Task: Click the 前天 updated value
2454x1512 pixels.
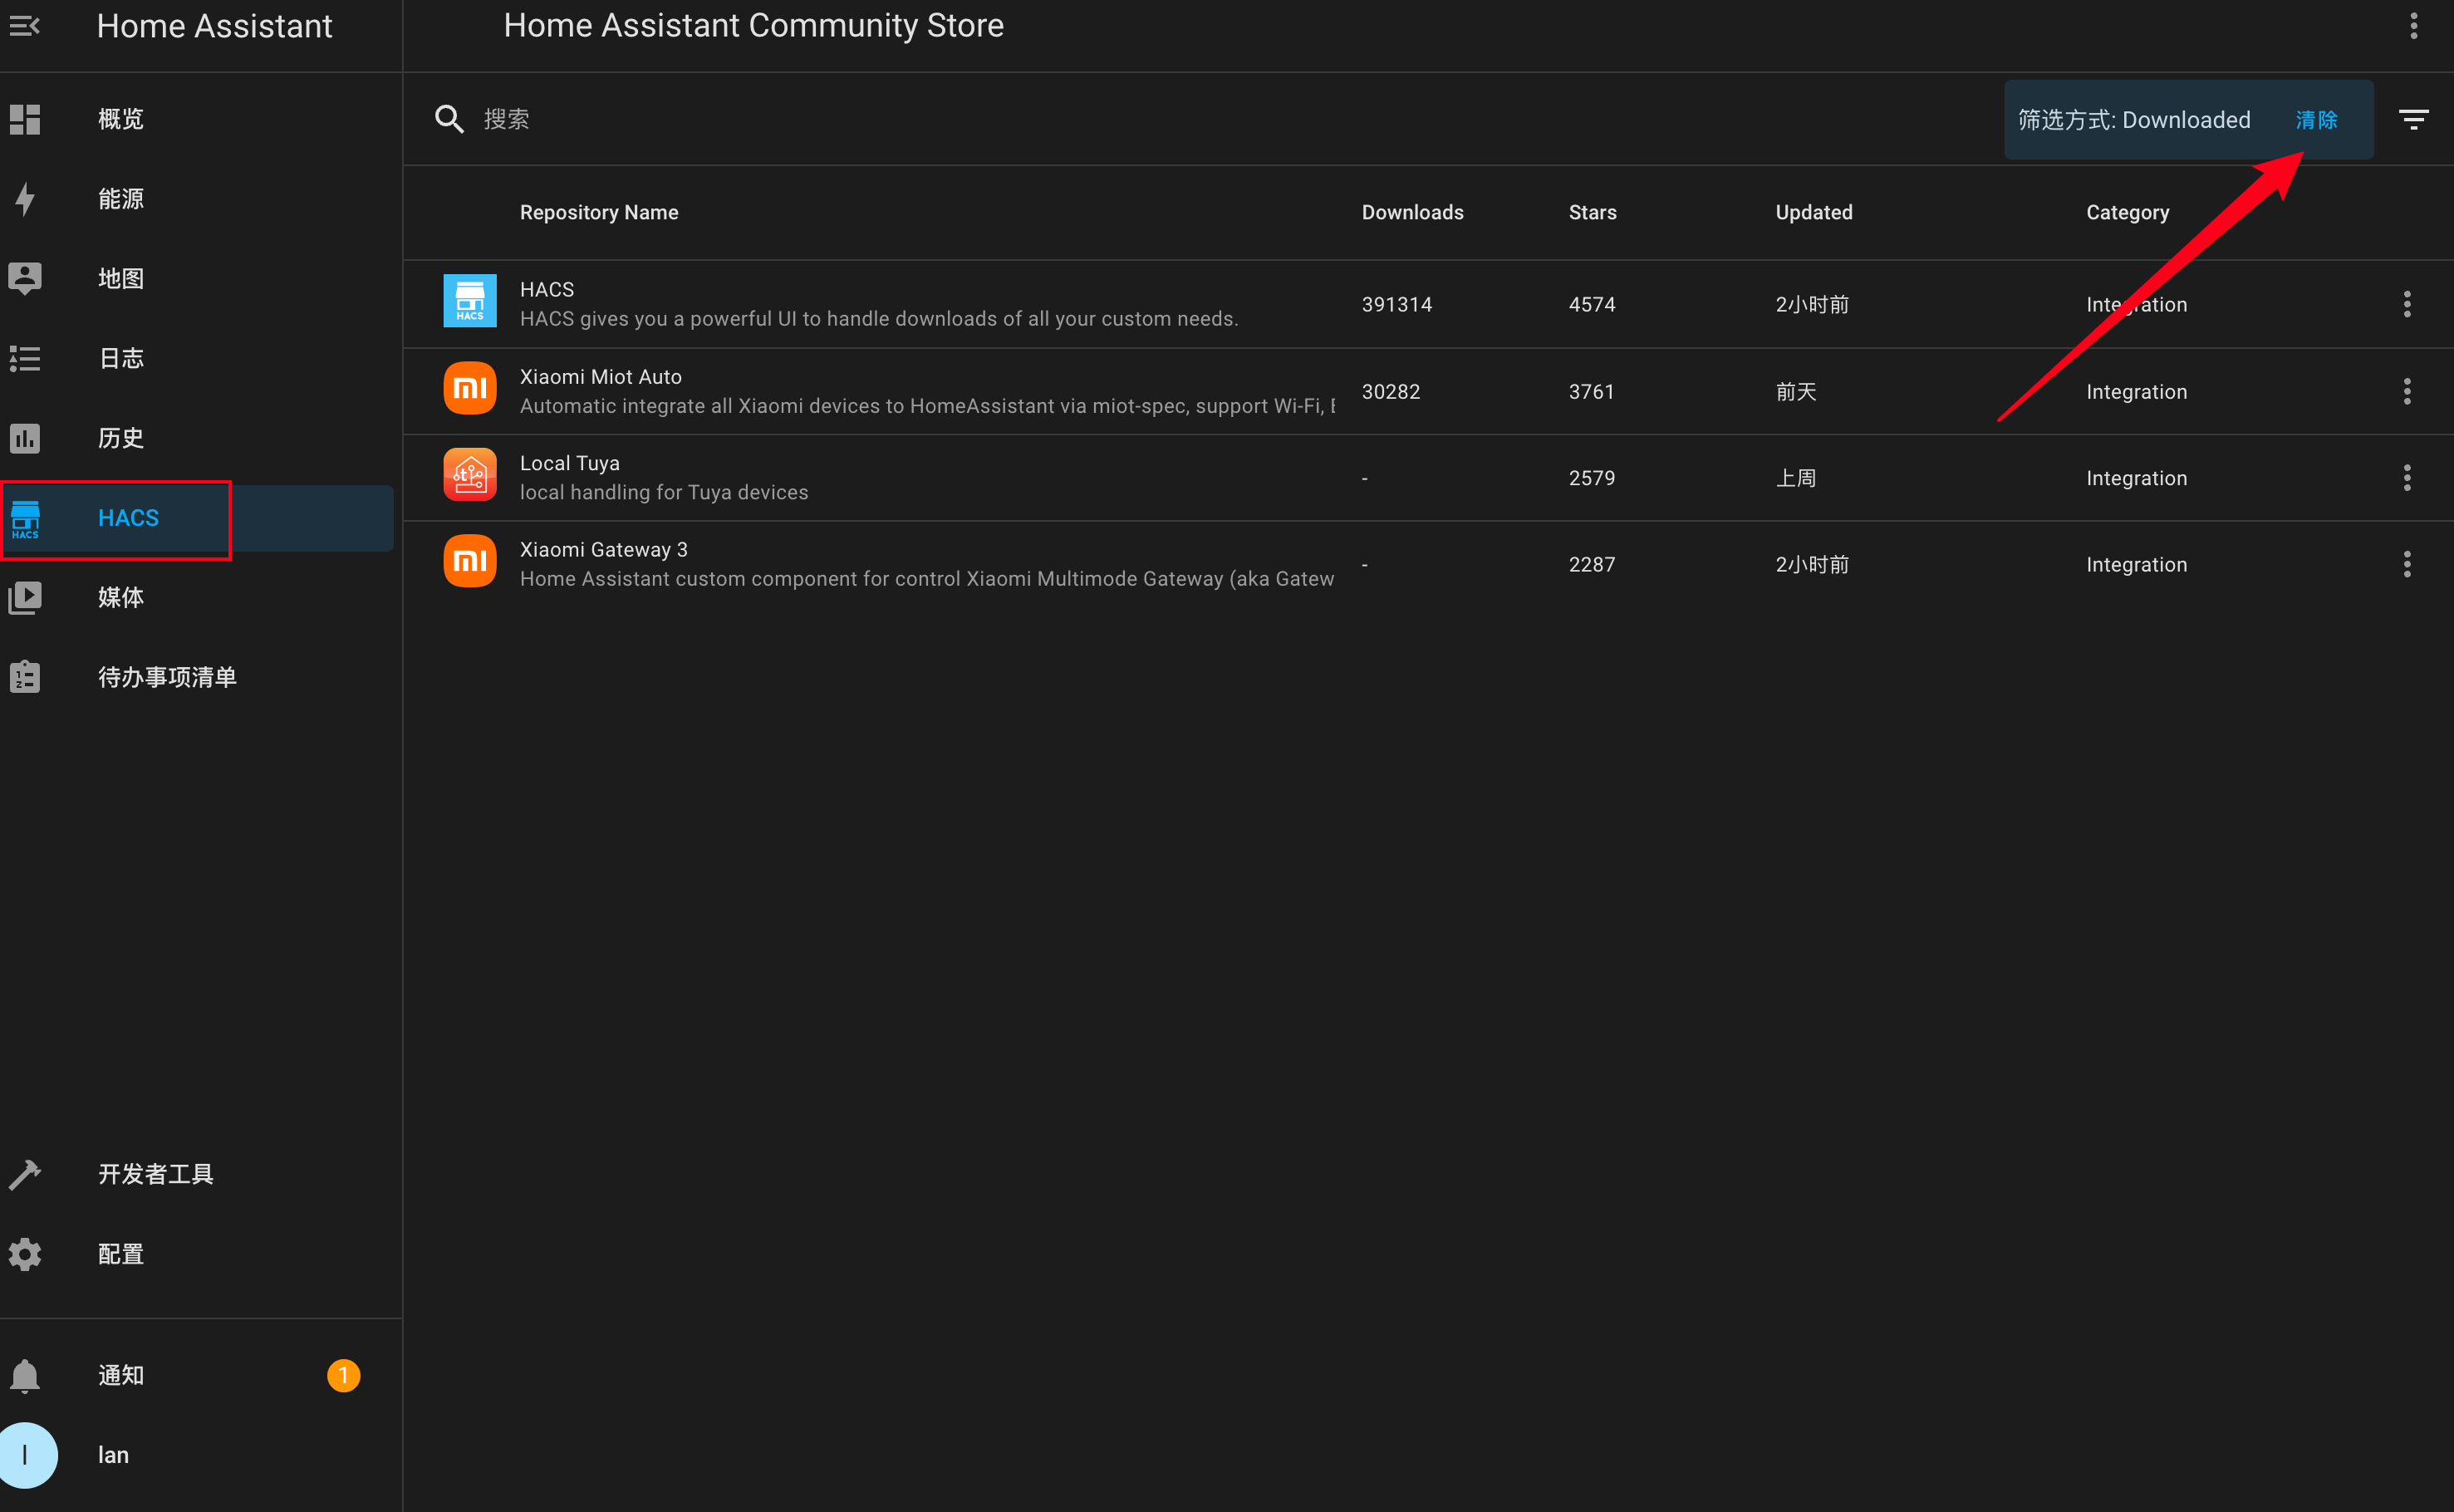Action: coord(1796,391)
